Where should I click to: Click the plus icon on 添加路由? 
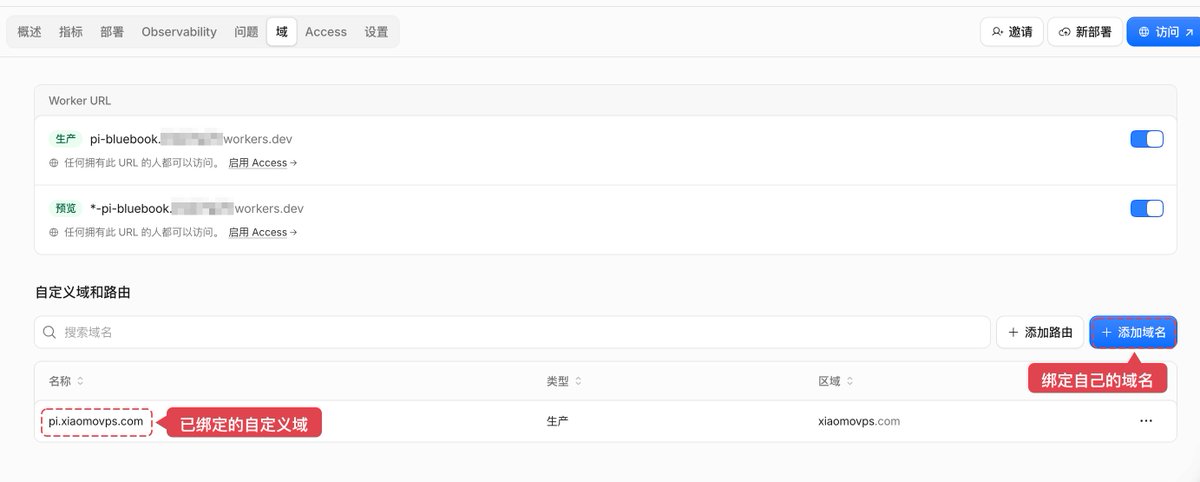[x=1013, y=332]
